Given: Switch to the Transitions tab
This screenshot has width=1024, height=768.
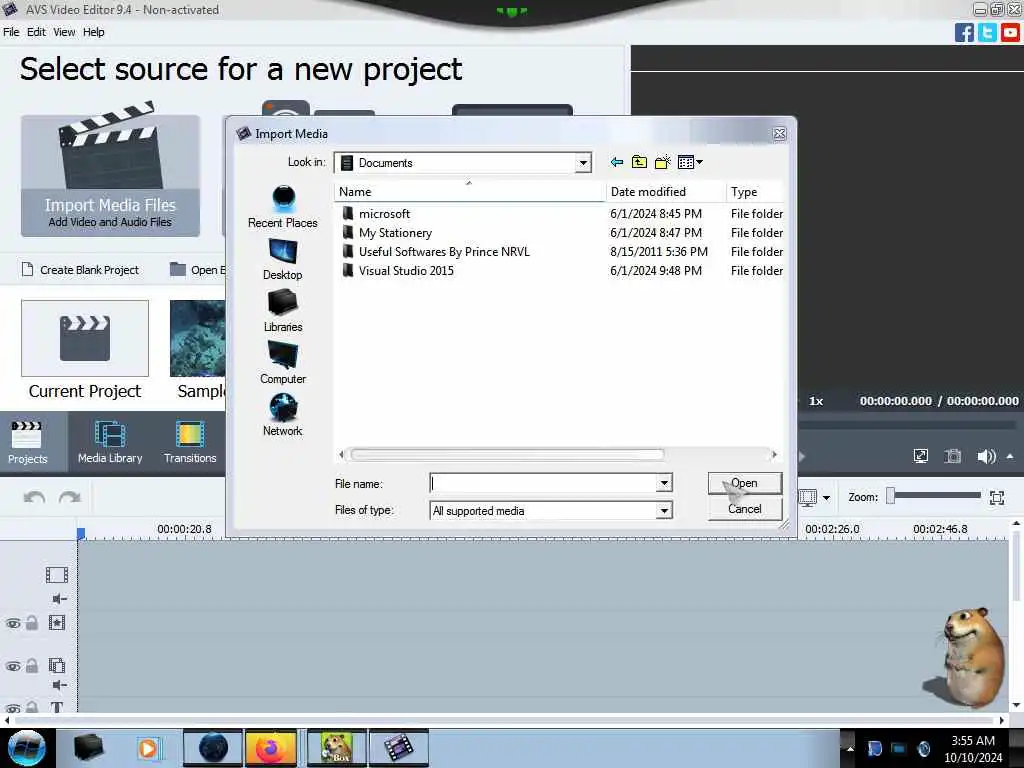Looking at the screenshot, I should click(190, 442).
